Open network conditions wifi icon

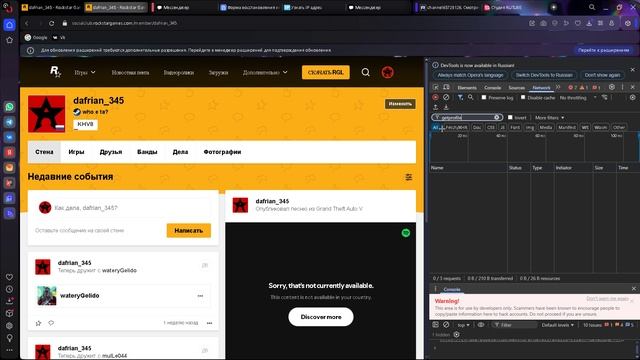[605, 98]
